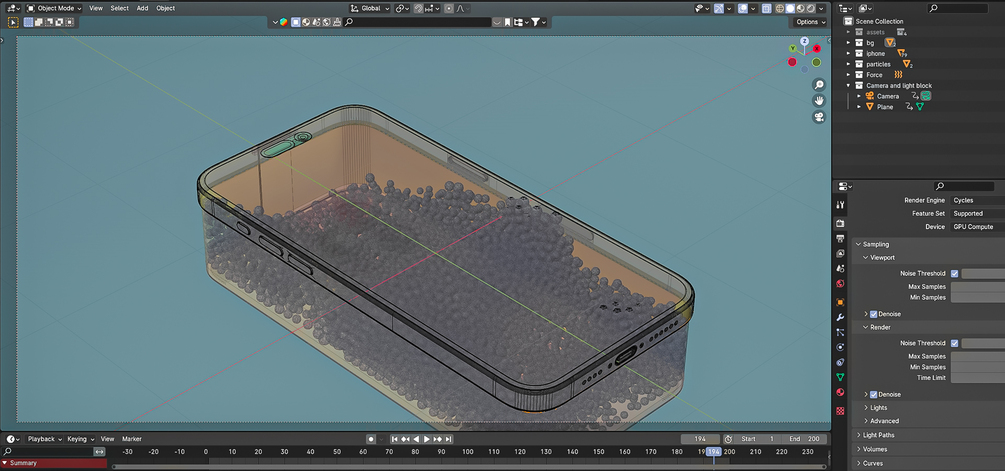Open the Object properties tab
The width and height of the screenshot is (1005, 471).
click(x=840, y=302)
